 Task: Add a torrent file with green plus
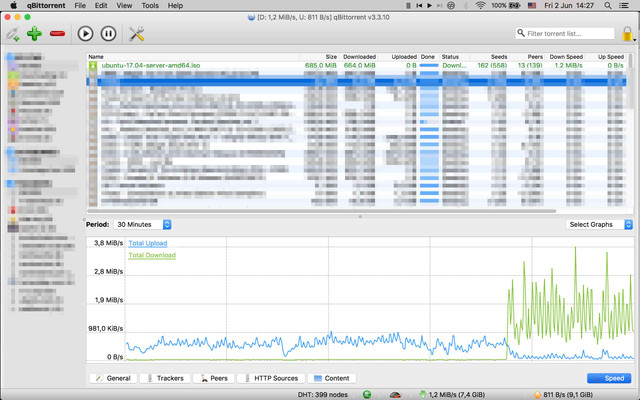click(34, 33)
